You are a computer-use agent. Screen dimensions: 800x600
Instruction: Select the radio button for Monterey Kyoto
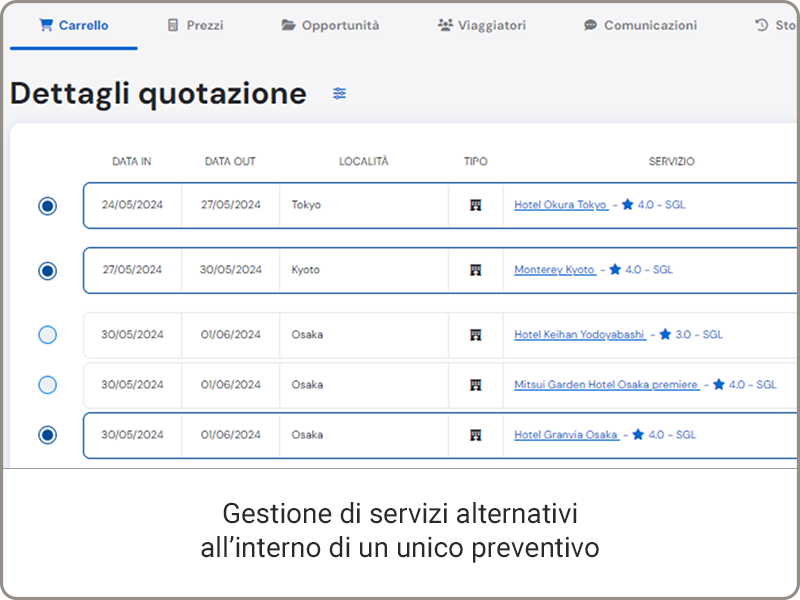coord(47,270)
